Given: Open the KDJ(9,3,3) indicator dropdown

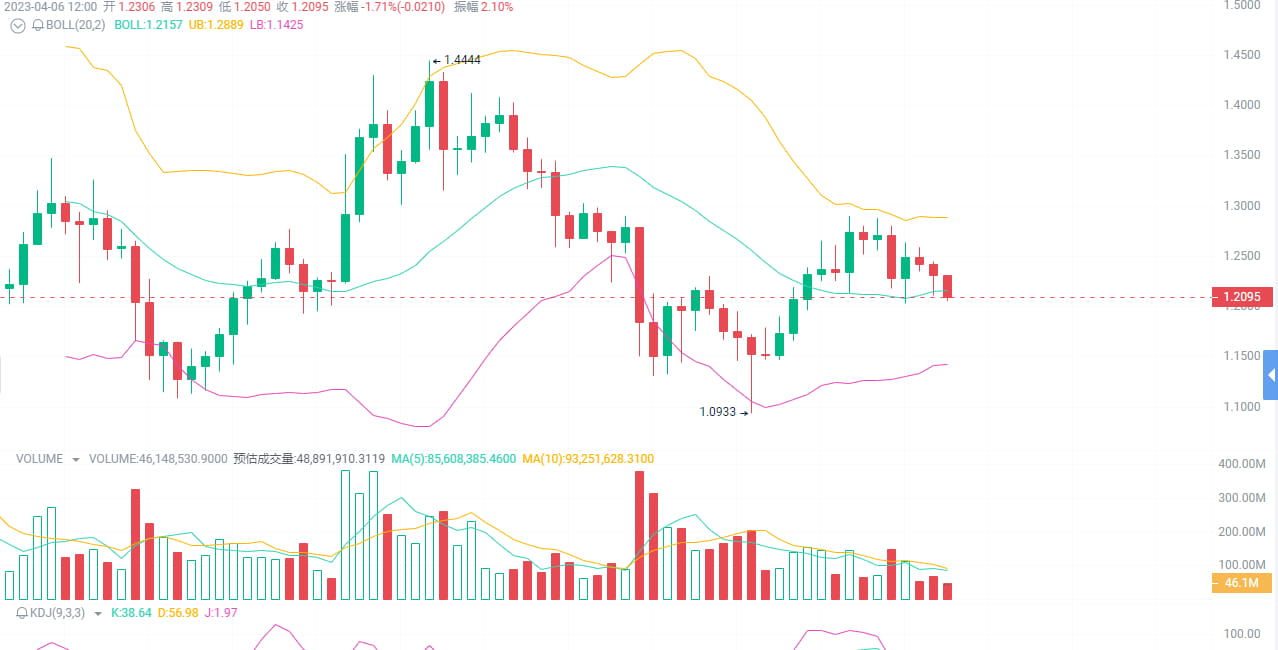Looking at the screenshot, I should [x=98, y=614].
